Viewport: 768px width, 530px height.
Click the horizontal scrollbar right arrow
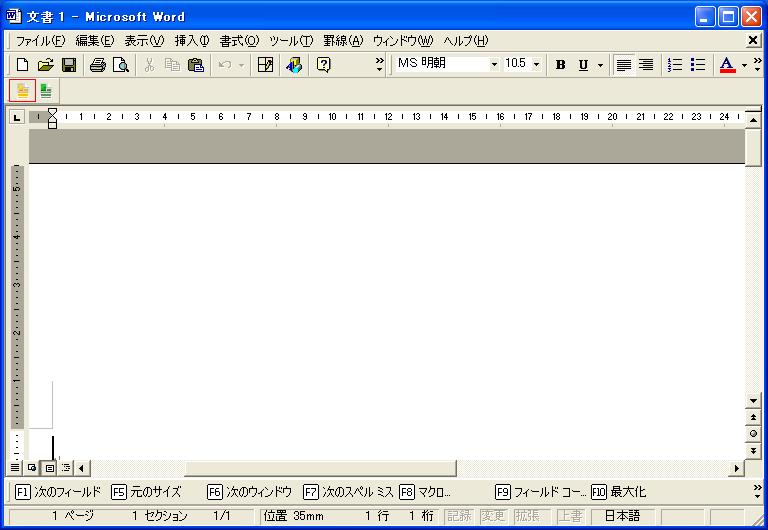[x=737, y=468]
